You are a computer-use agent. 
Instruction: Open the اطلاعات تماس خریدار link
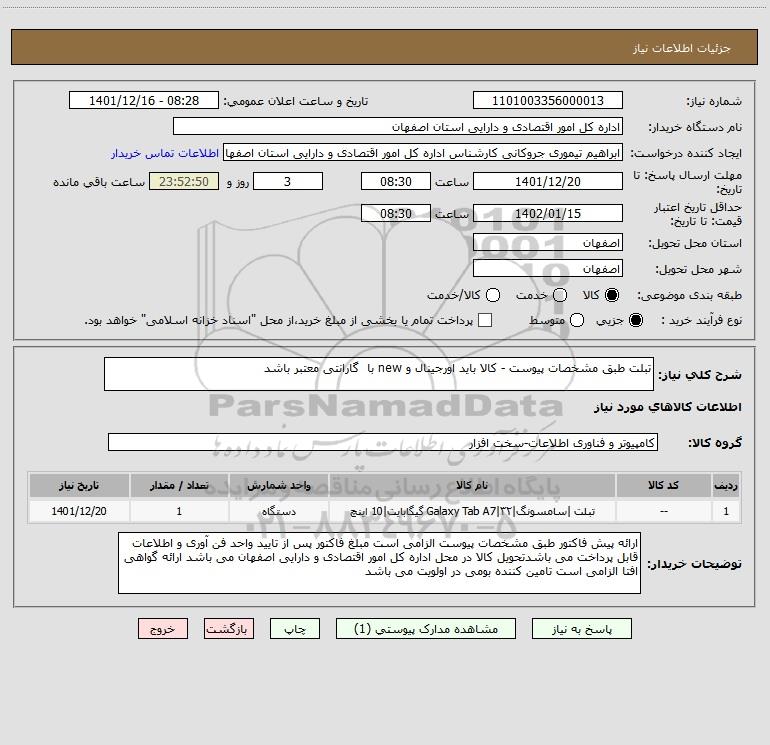pos(165,153)
